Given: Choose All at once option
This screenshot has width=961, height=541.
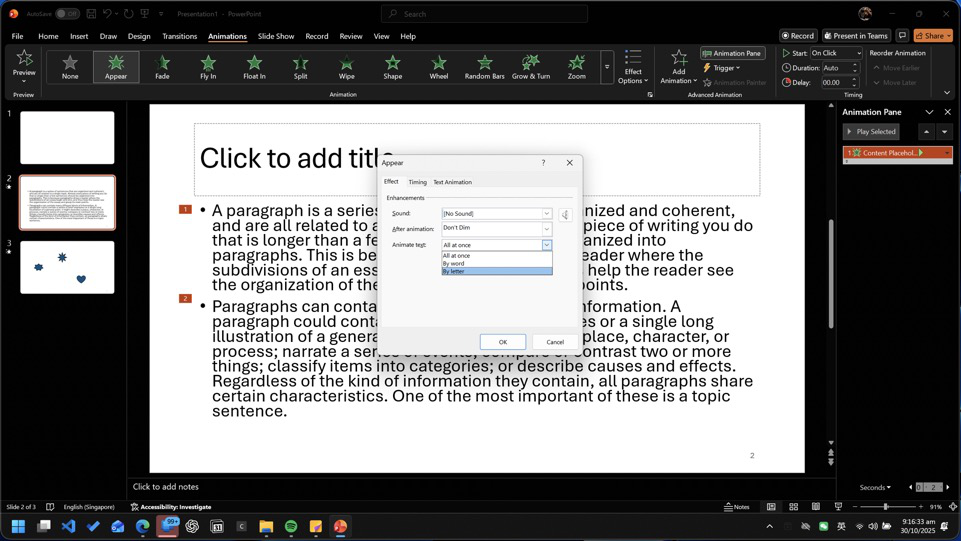Looking at the screenshot, I should (497, 255).
